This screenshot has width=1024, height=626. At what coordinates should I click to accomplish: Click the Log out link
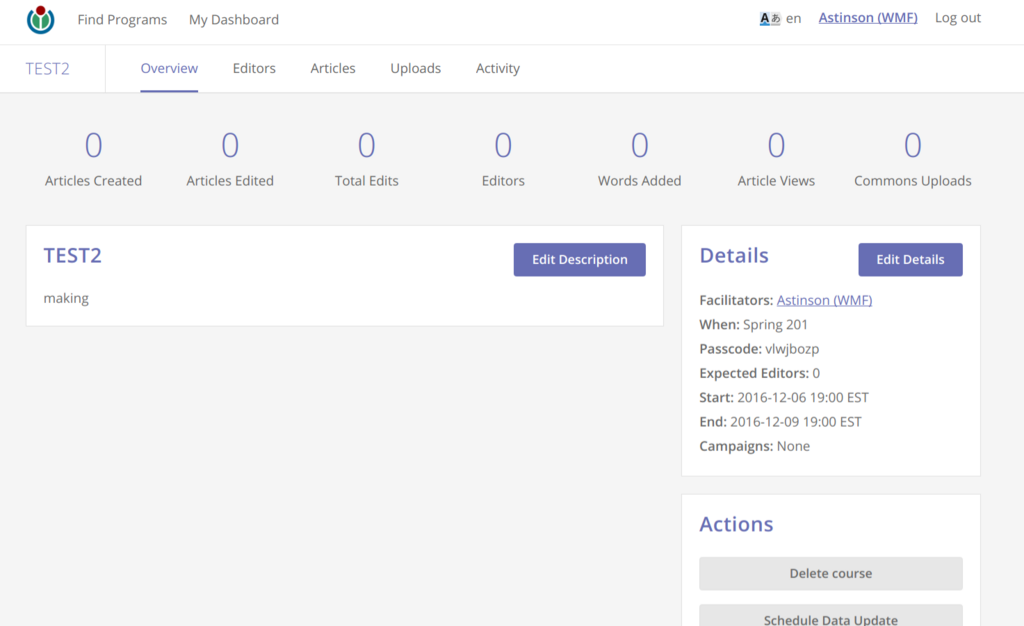coord(957,18)
